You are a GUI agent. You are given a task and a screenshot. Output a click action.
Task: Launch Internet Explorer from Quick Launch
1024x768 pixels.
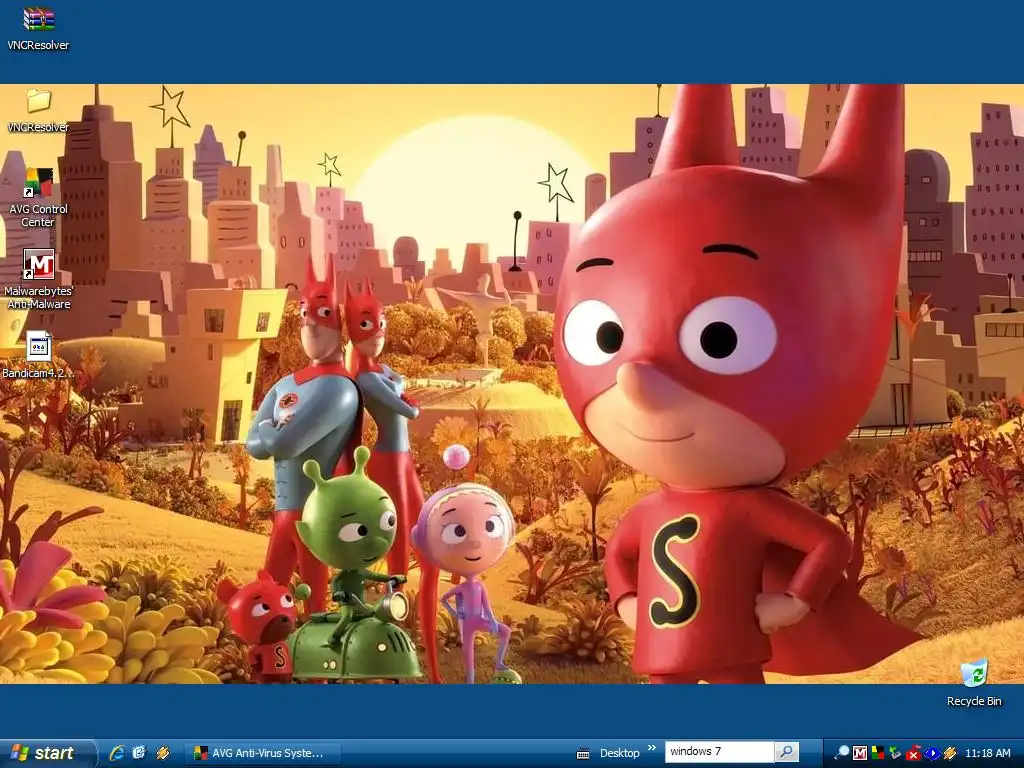[117, 753]
